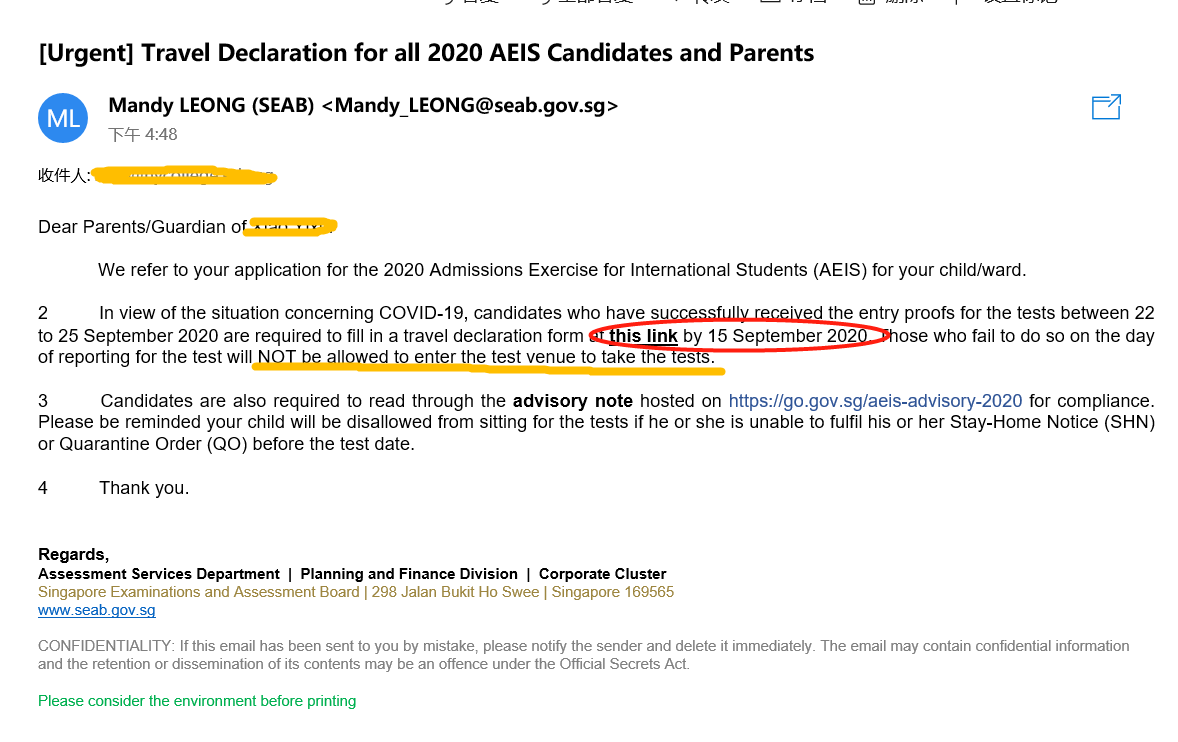Click sender name Mandy LEONG (SEAB)
This screenshot has height=742, width=1178.
[x=211, y=105]
